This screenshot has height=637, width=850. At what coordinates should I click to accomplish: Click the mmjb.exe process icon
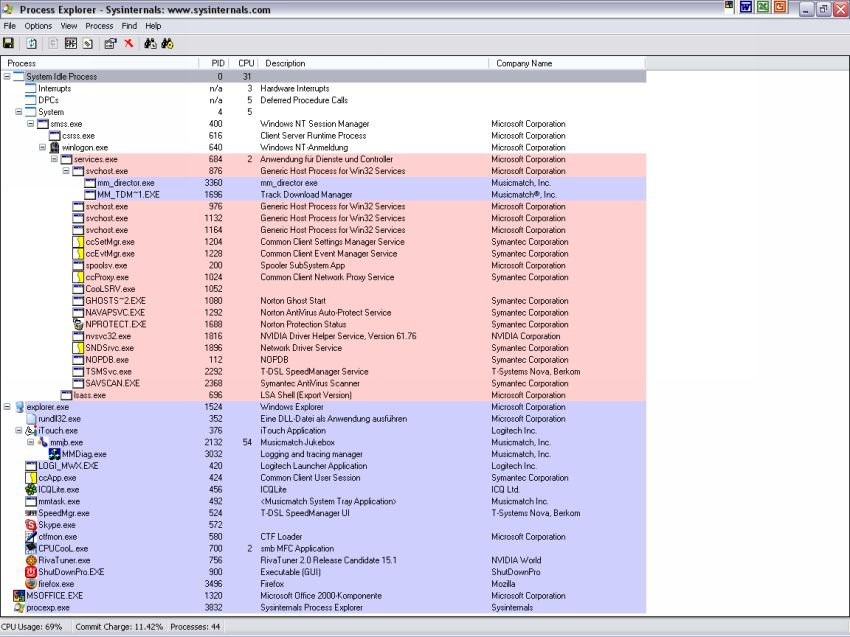[x=43, y=442]
